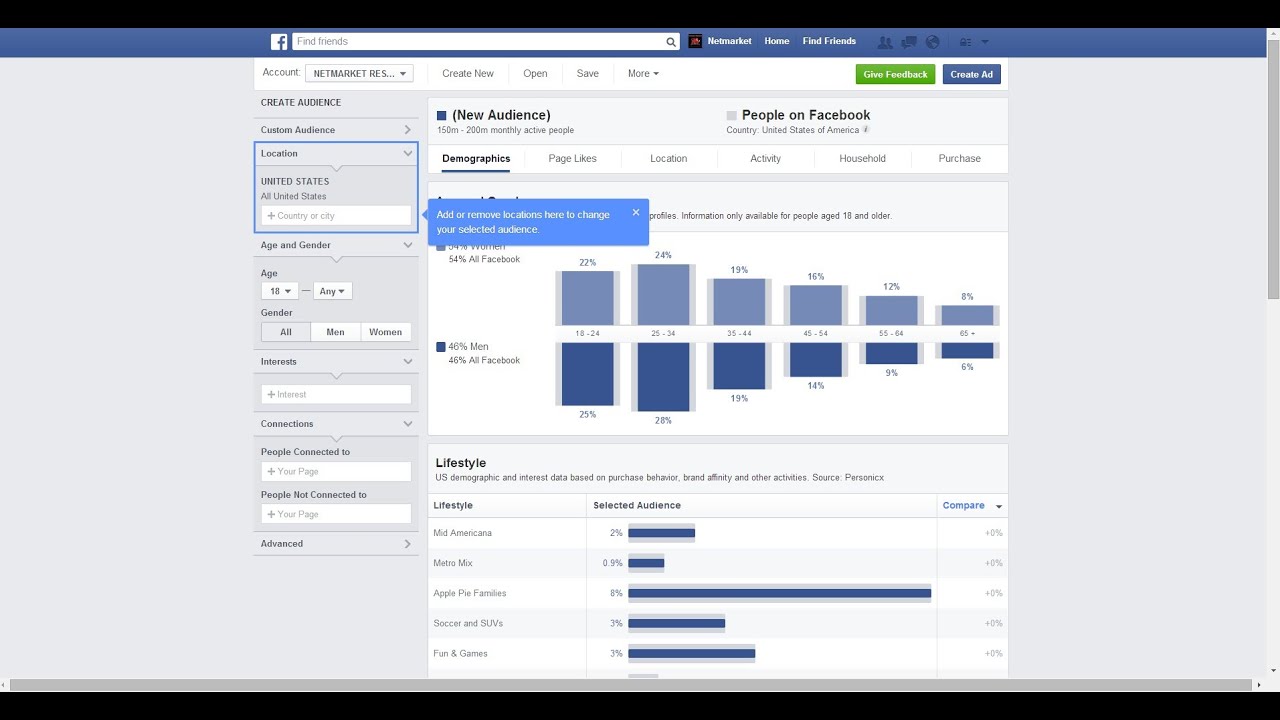1280x720 pixels.
Task: Click Your Page field under People Connected to
Action: click(336, 472)
